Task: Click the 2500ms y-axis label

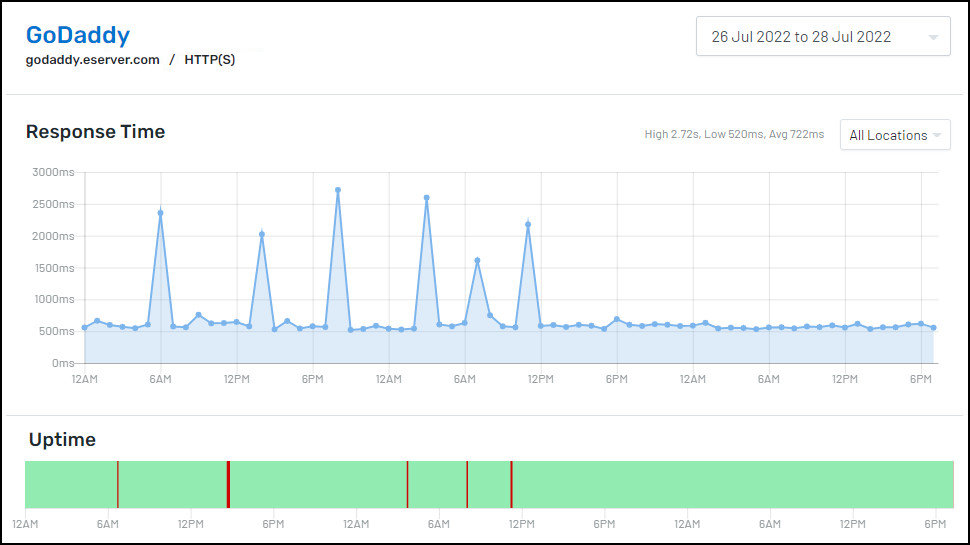Action: [x=53, y=204]
